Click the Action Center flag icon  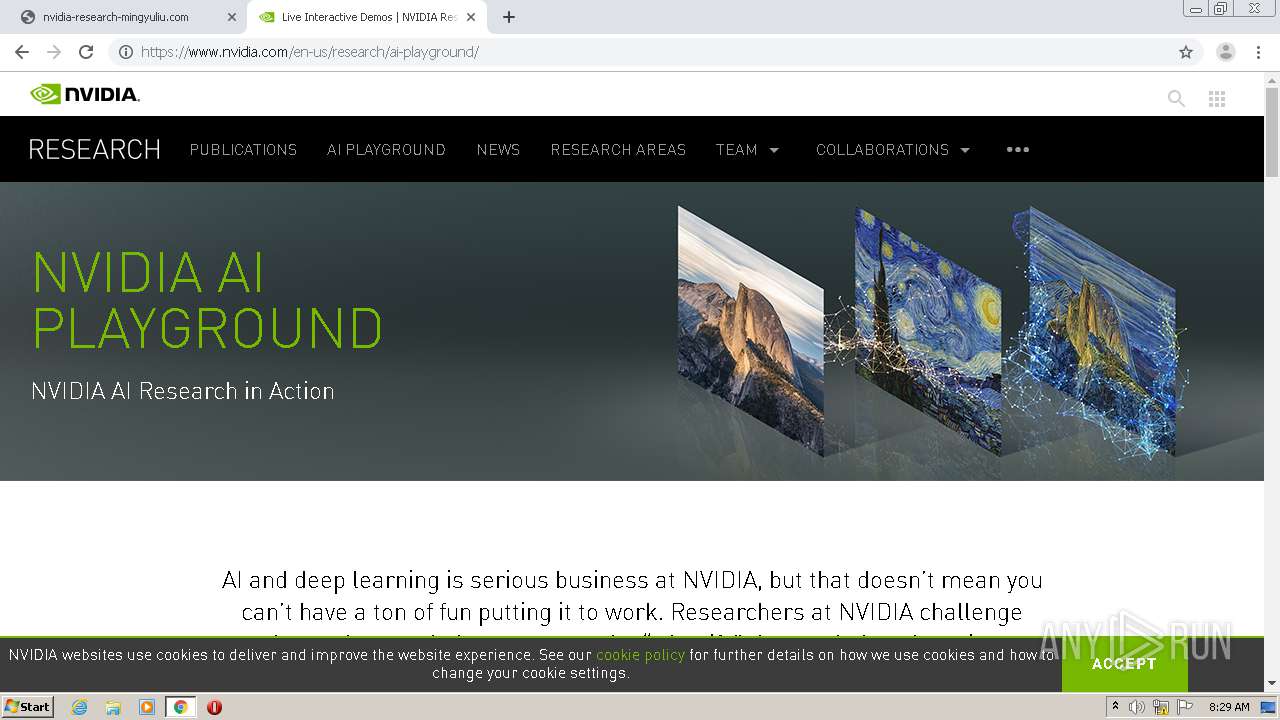1185,707
